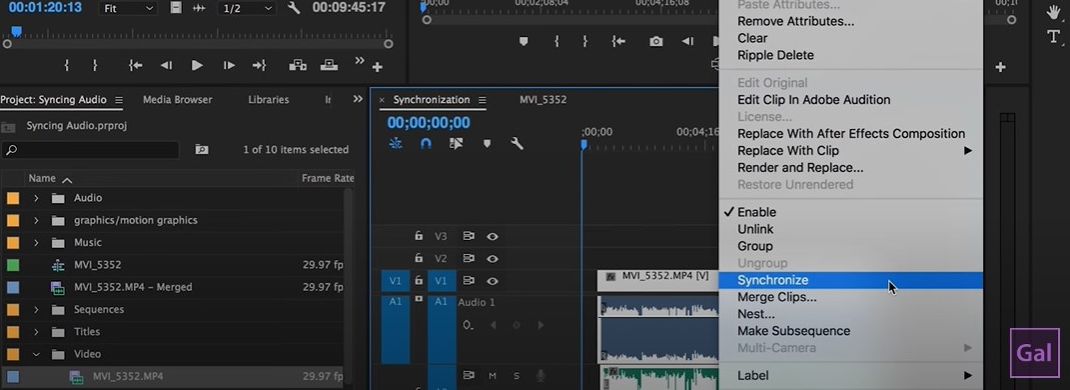Toggle sync lock on V2 track
Image resolution: width=1070 pixels, height=390 pixels.
click(469, 259)
